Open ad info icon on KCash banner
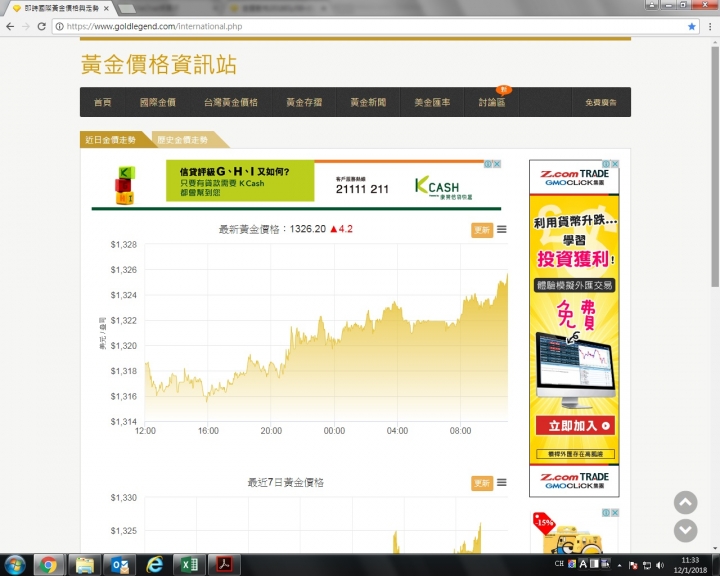 489,164
